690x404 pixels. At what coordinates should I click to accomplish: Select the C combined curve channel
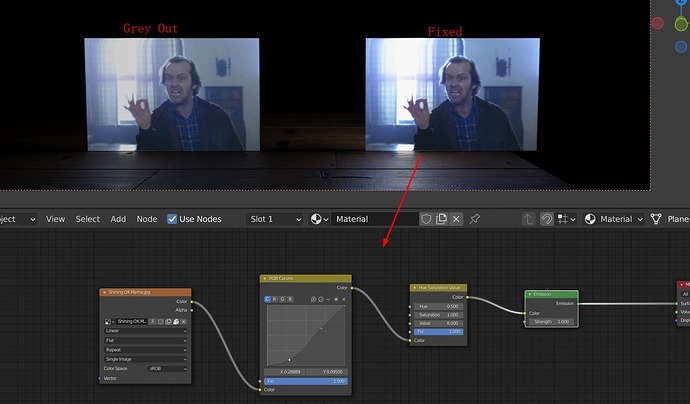pos(267,299)
